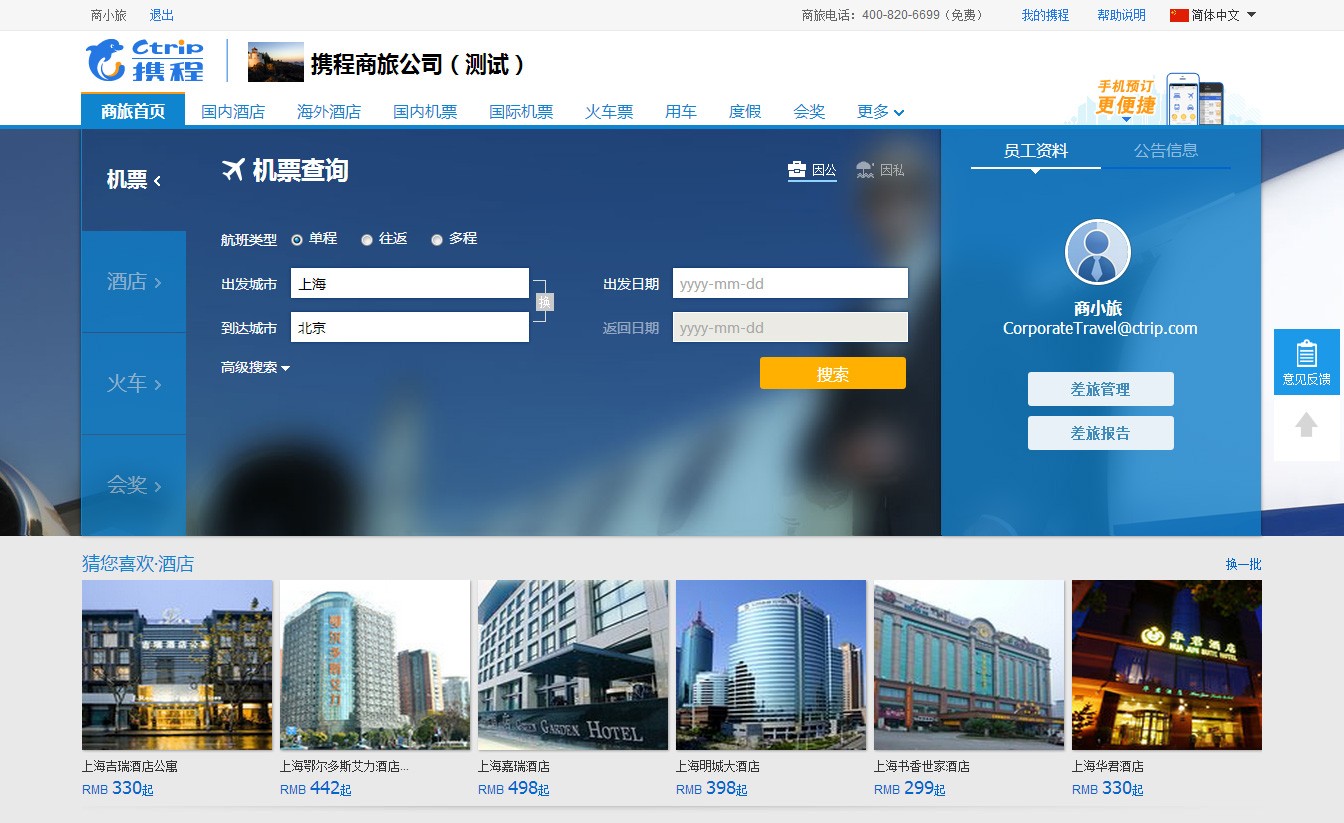Viewport: 1344px width, 823px height.
Task: Expand the 酒店 side panel tab
Action: 134,282
